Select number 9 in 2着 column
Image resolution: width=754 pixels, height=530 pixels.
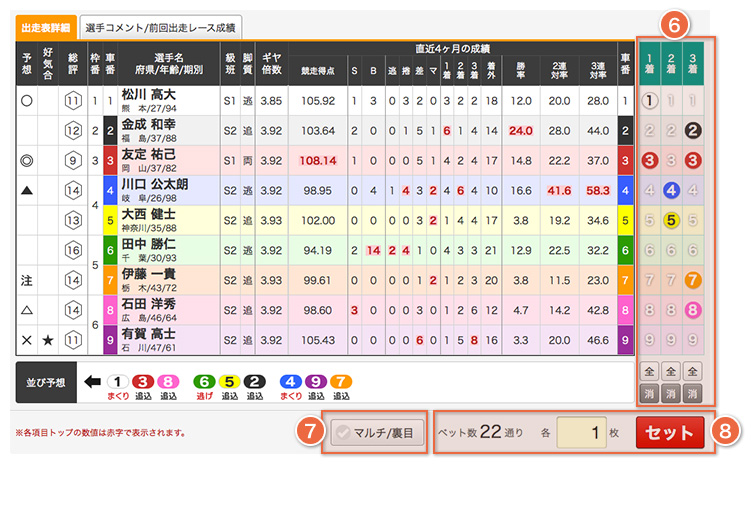click(671, 340)
